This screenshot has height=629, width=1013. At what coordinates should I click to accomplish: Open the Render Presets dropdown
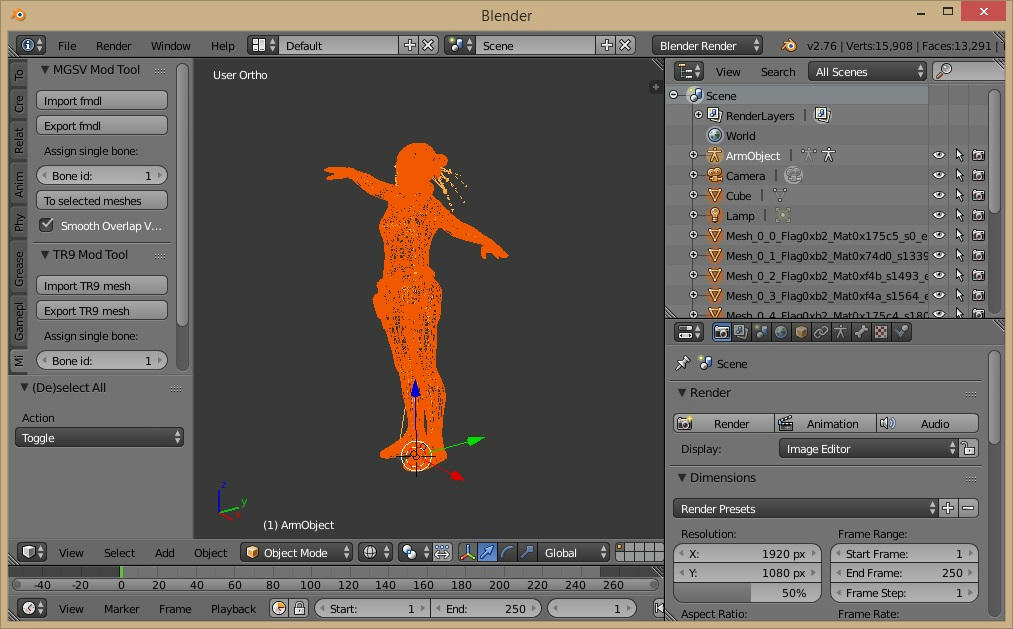coord(806,508)
